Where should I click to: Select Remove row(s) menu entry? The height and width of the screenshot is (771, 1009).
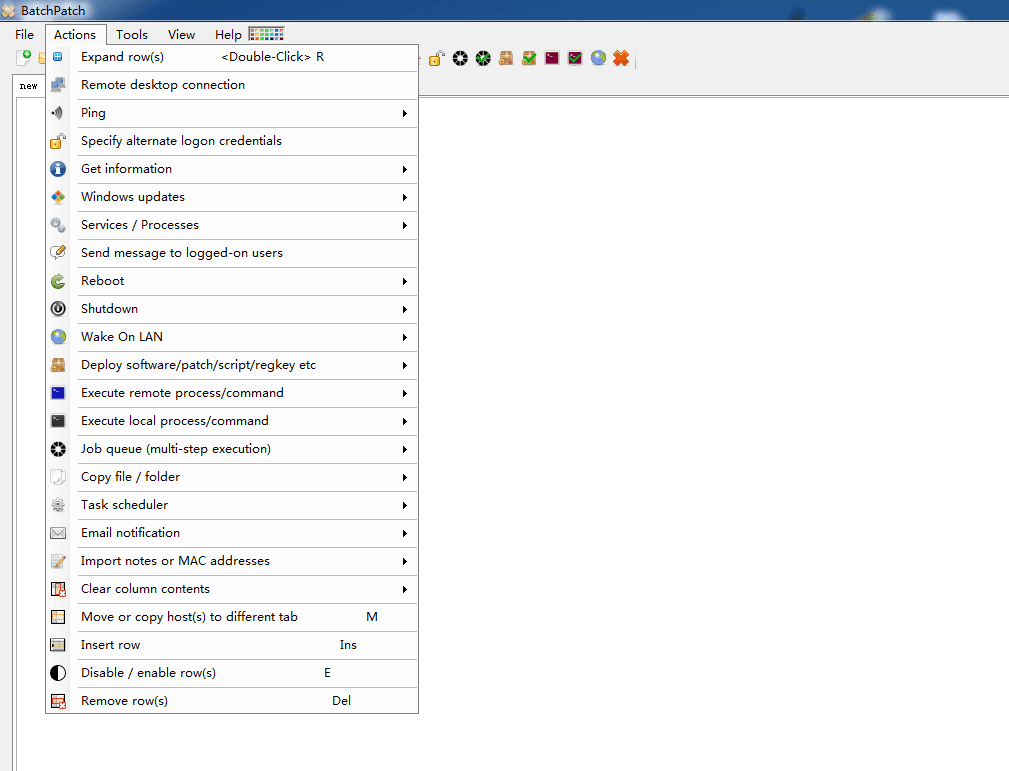(x=124, y=701)
